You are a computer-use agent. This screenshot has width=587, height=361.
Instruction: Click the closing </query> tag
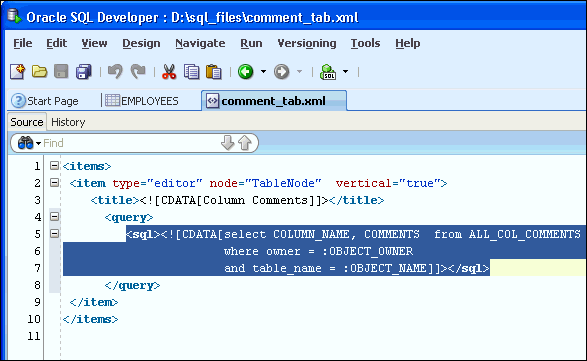point(132,285)
